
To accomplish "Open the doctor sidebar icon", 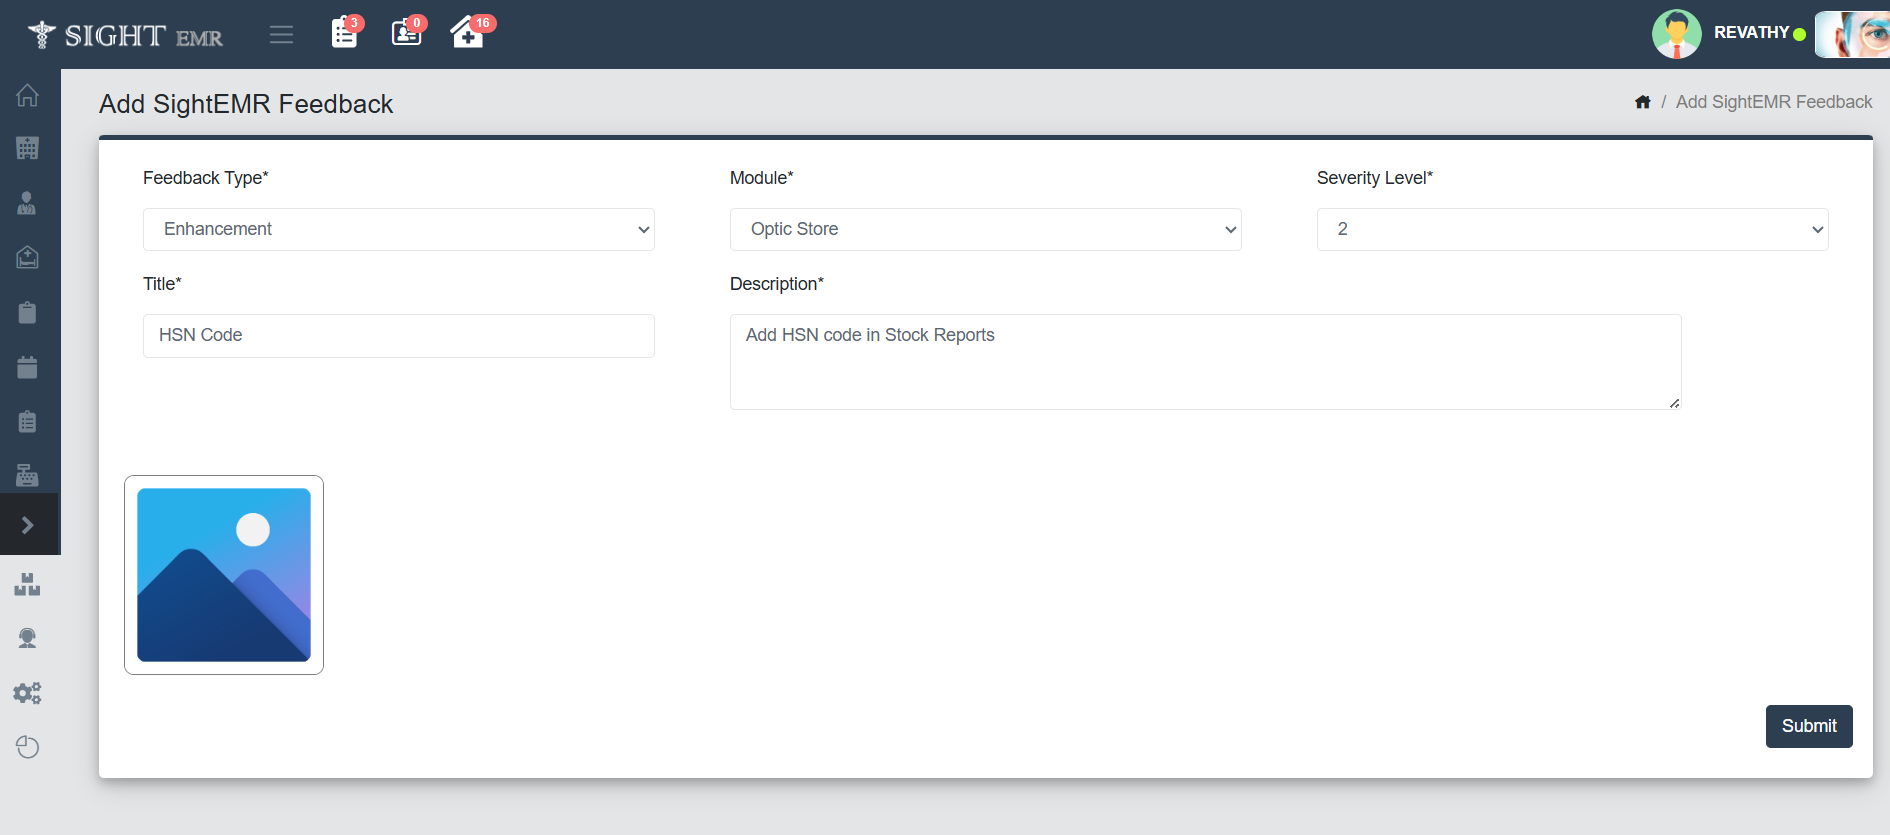I will 28,203.
